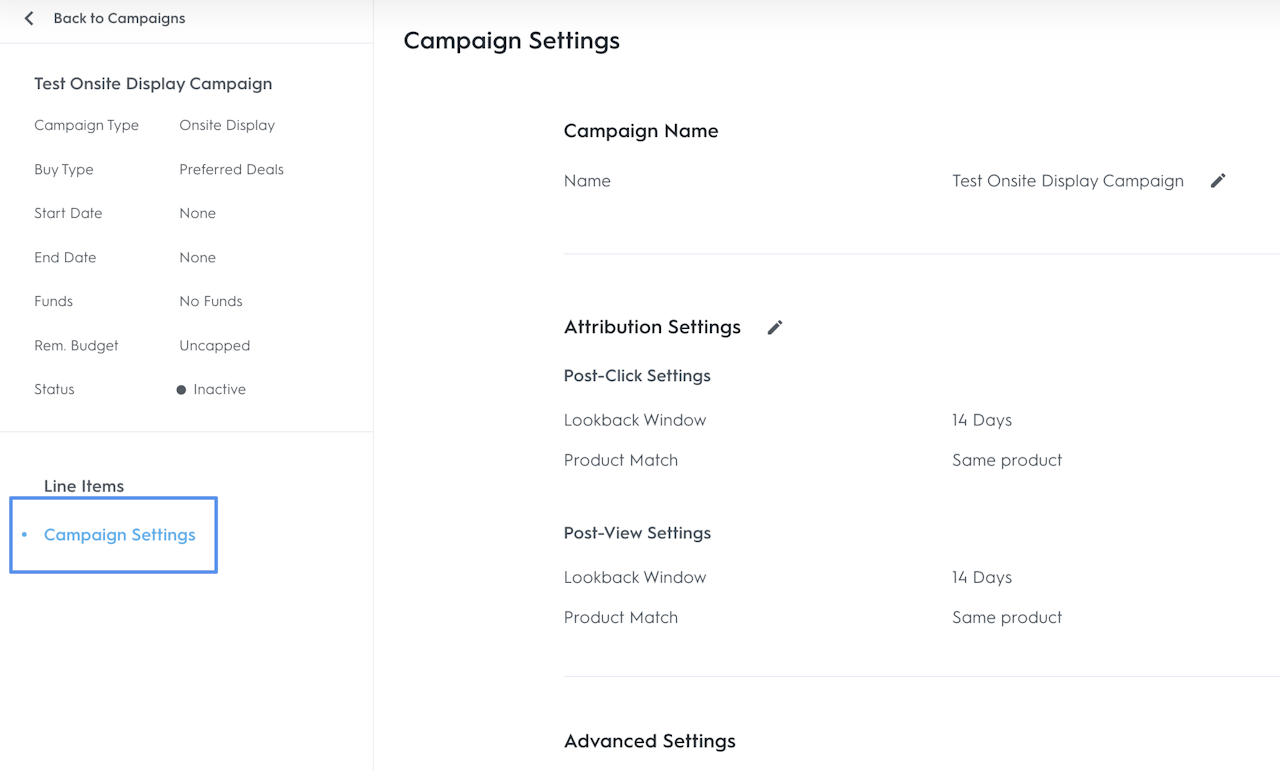Edit Attribution Settings with pencil icon
The height and width of the screenshot is (770, 1280).
[x=774, y=327]
